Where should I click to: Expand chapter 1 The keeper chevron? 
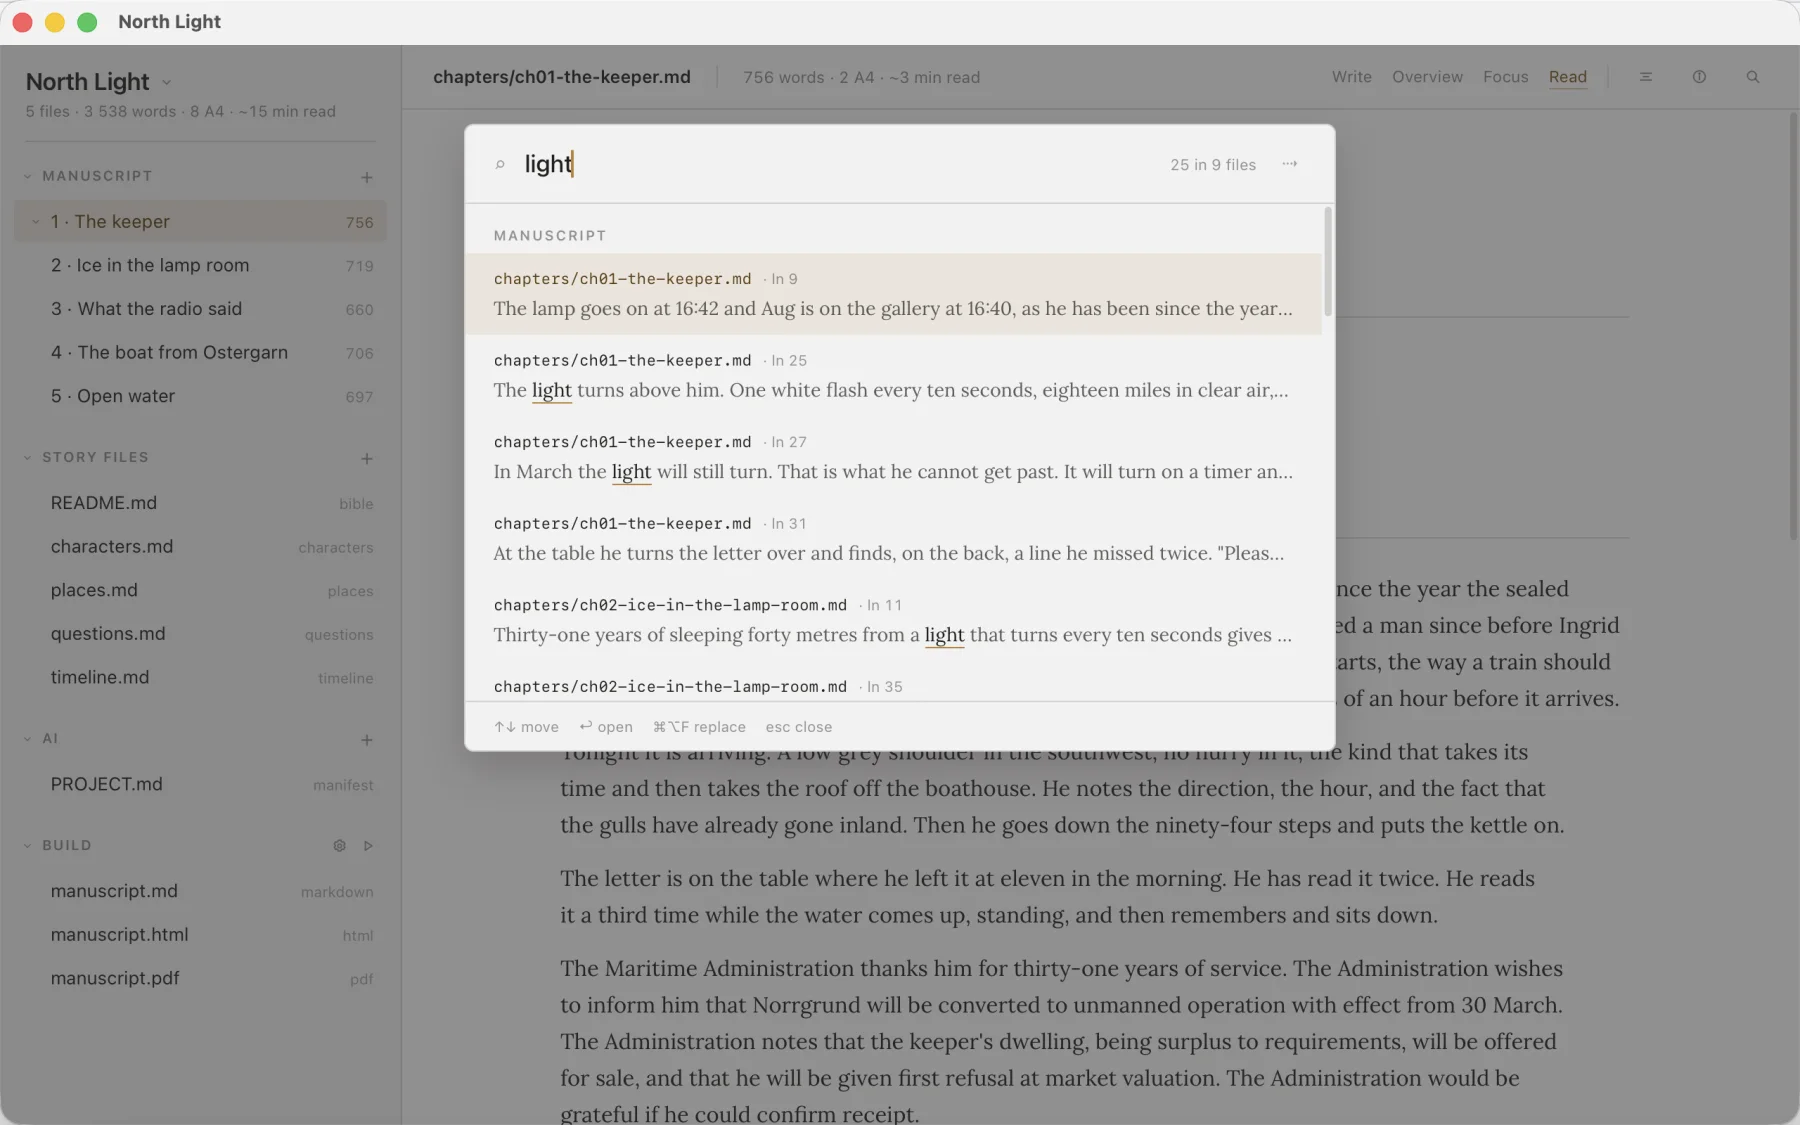(x=36, y=222)
